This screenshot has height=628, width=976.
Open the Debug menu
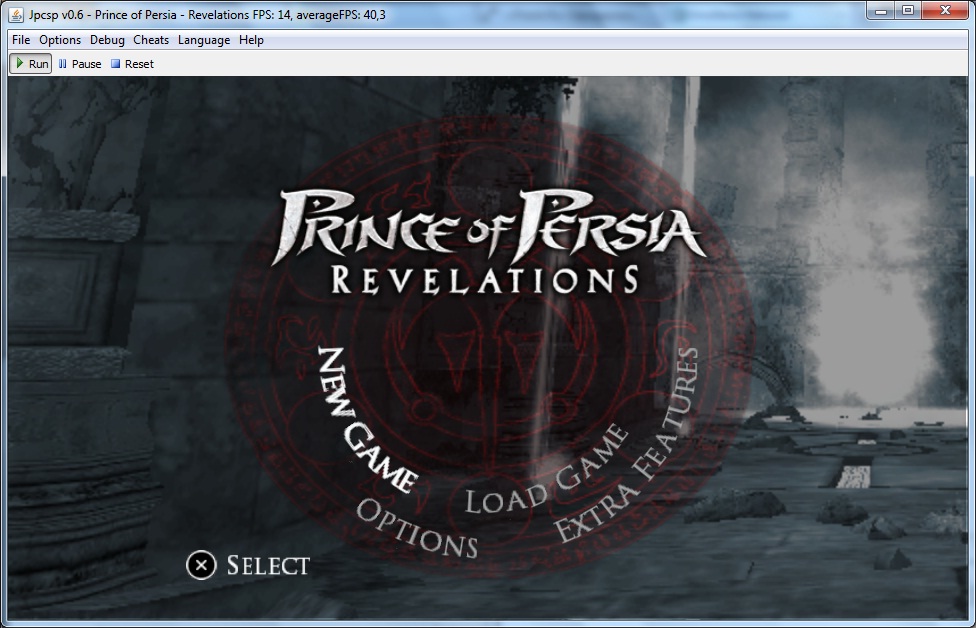[107, 40]
